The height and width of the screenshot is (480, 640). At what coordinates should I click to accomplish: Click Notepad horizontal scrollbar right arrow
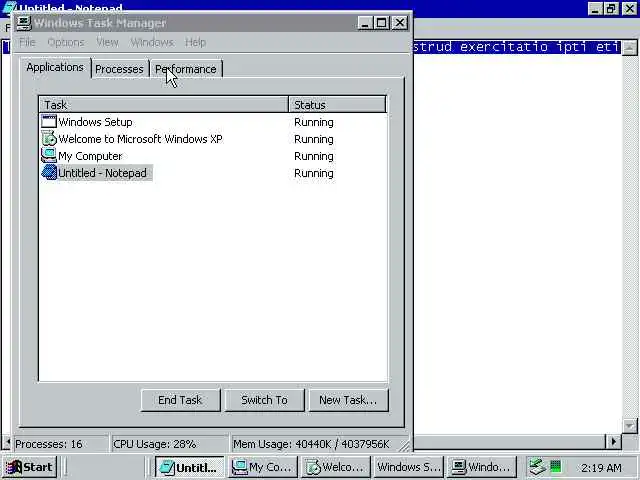click(x=613, y=442)
